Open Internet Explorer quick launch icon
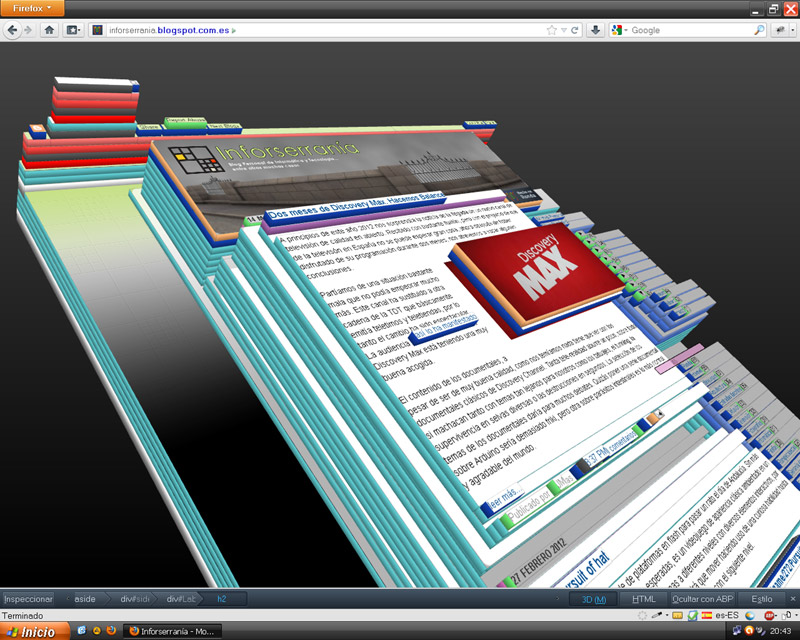 pyautogui.click(x=82, y=631)
